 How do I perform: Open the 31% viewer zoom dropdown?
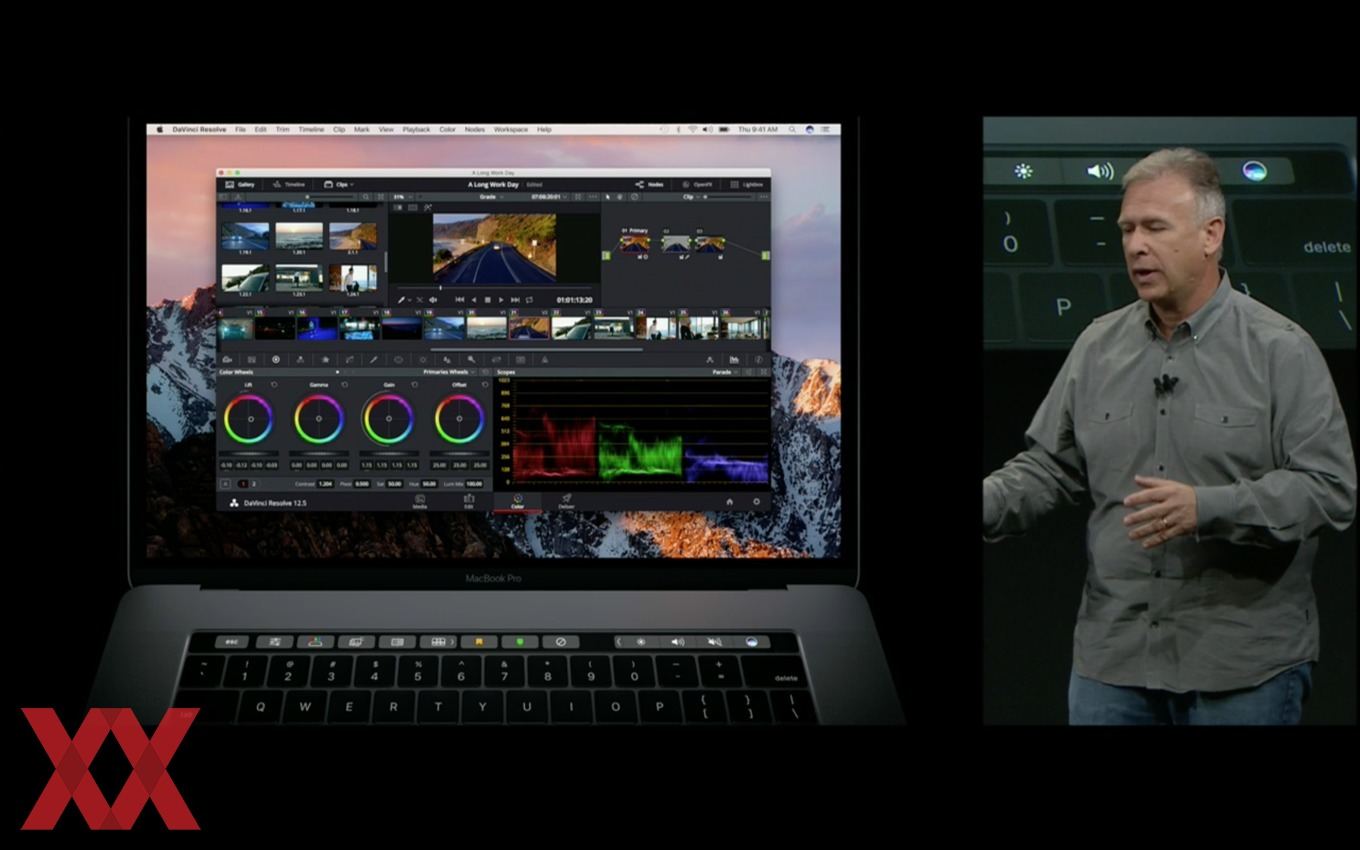click(403, 196)
